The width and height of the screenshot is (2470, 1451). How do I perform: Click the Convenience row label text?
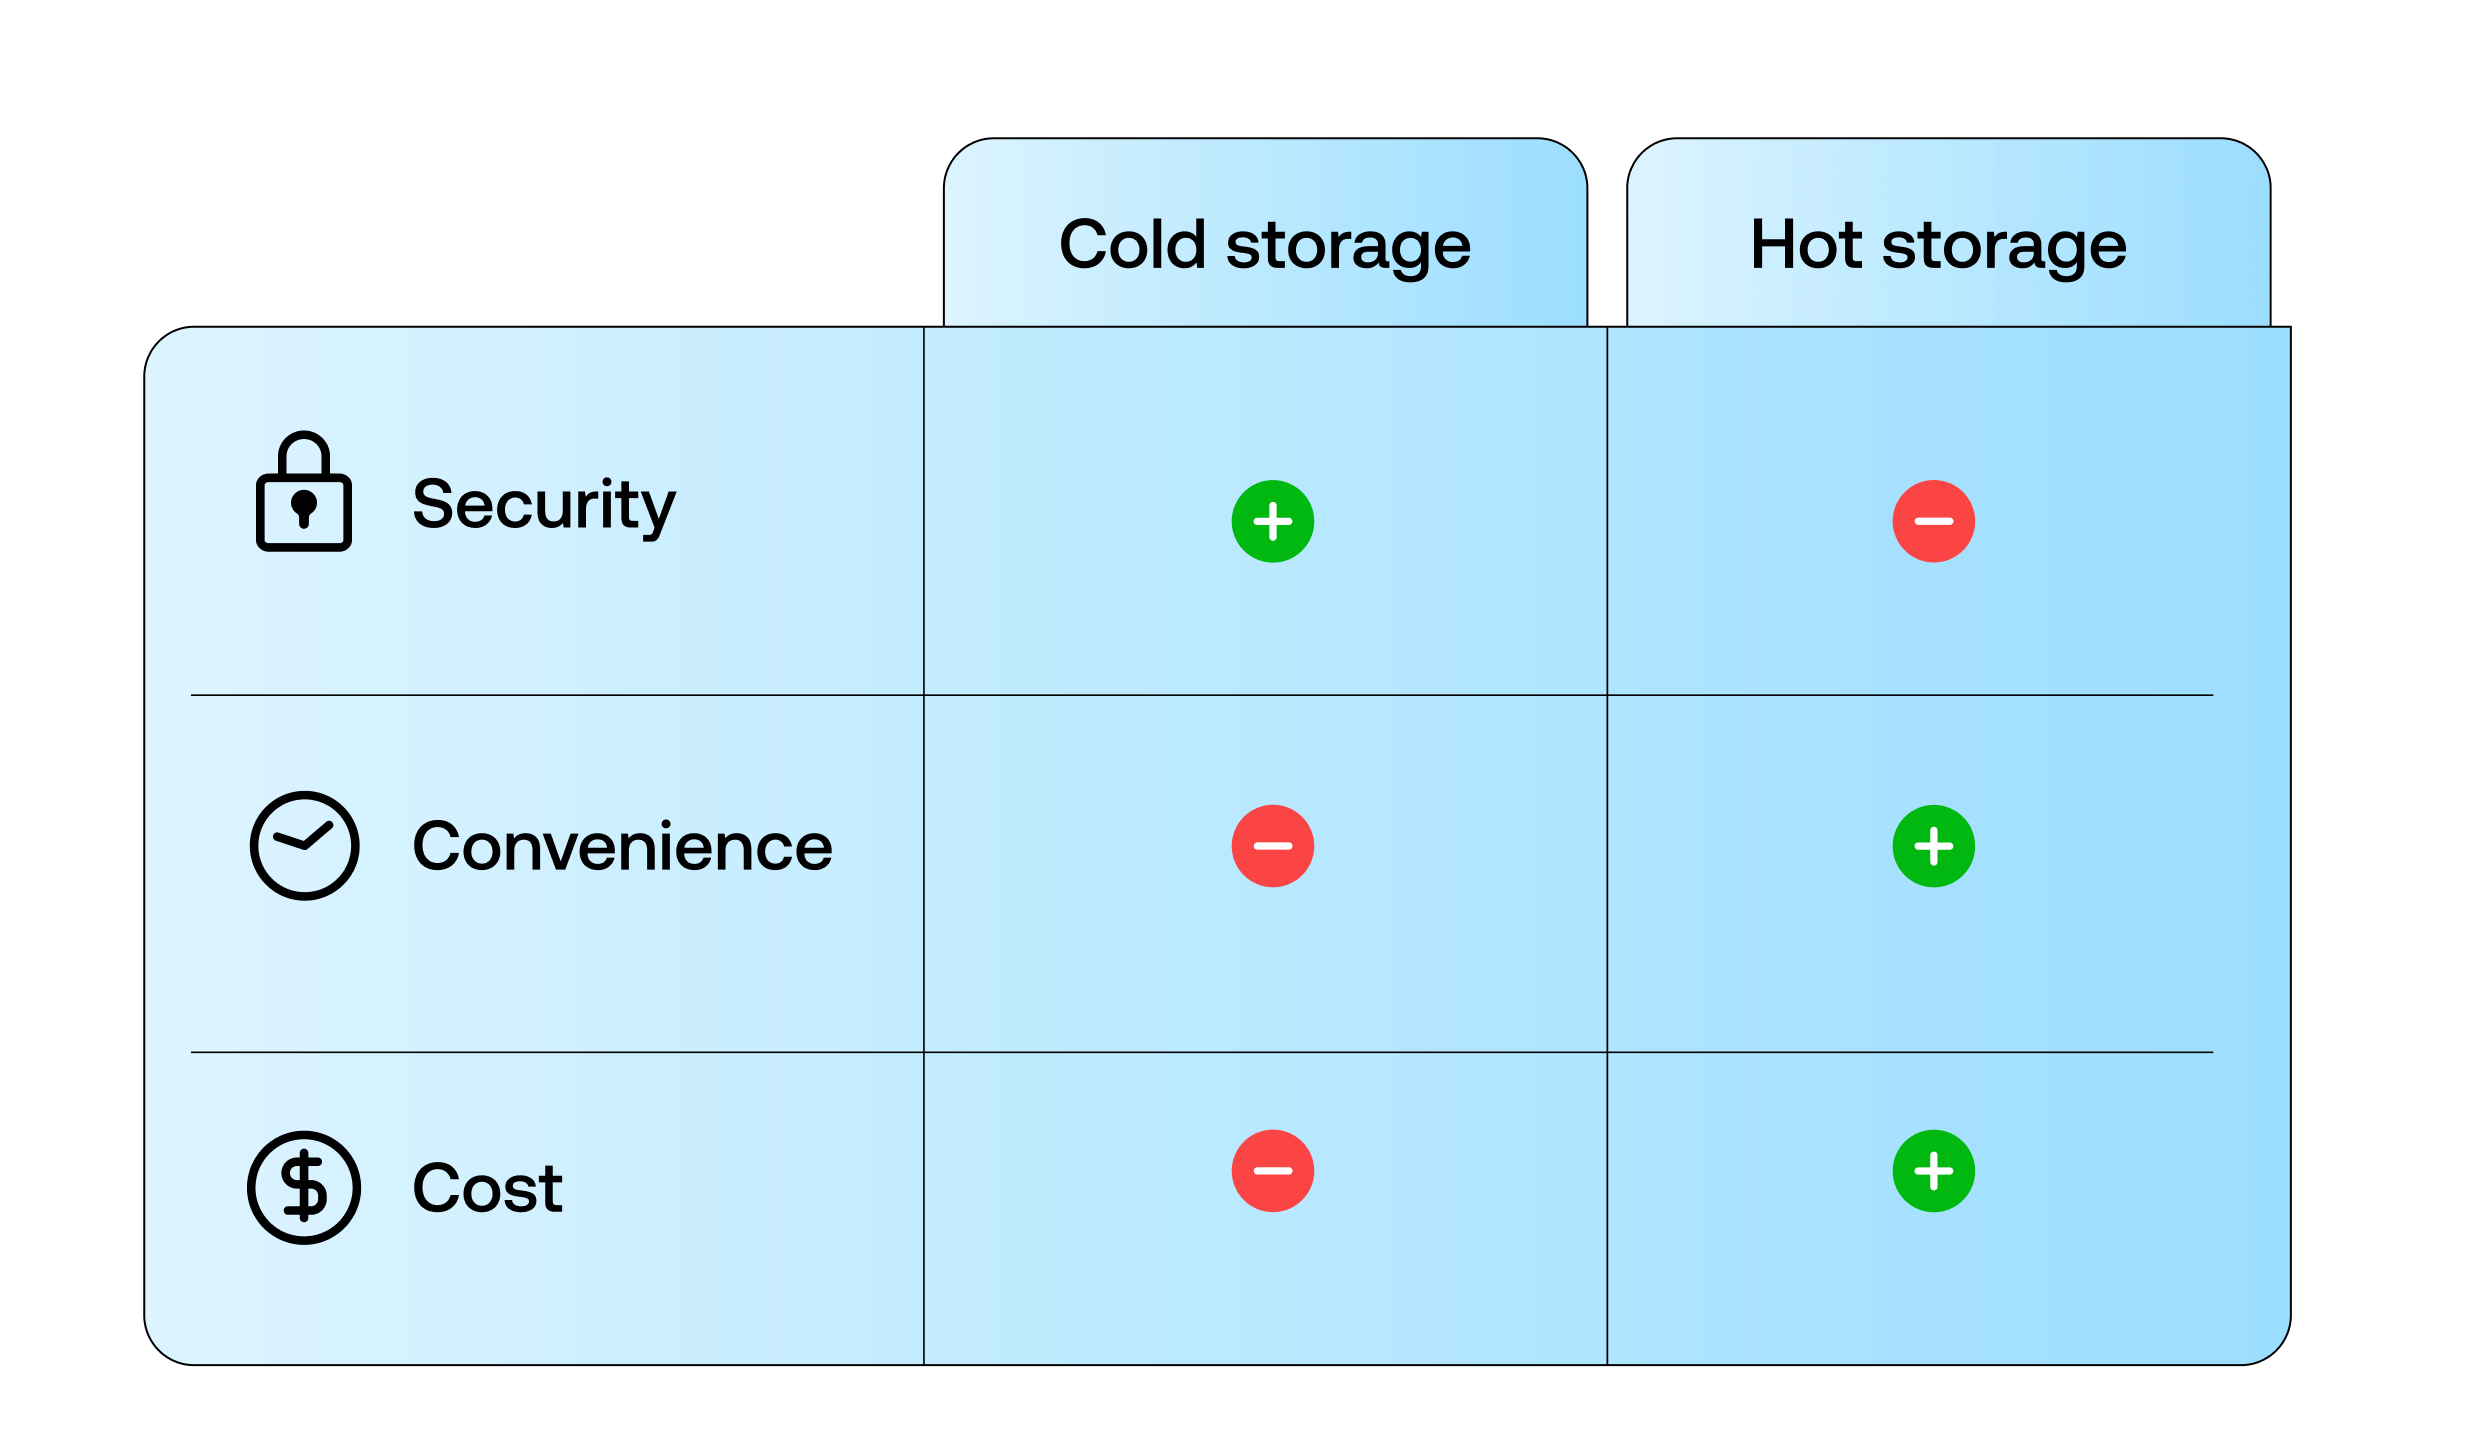click(x=622, y=847)
